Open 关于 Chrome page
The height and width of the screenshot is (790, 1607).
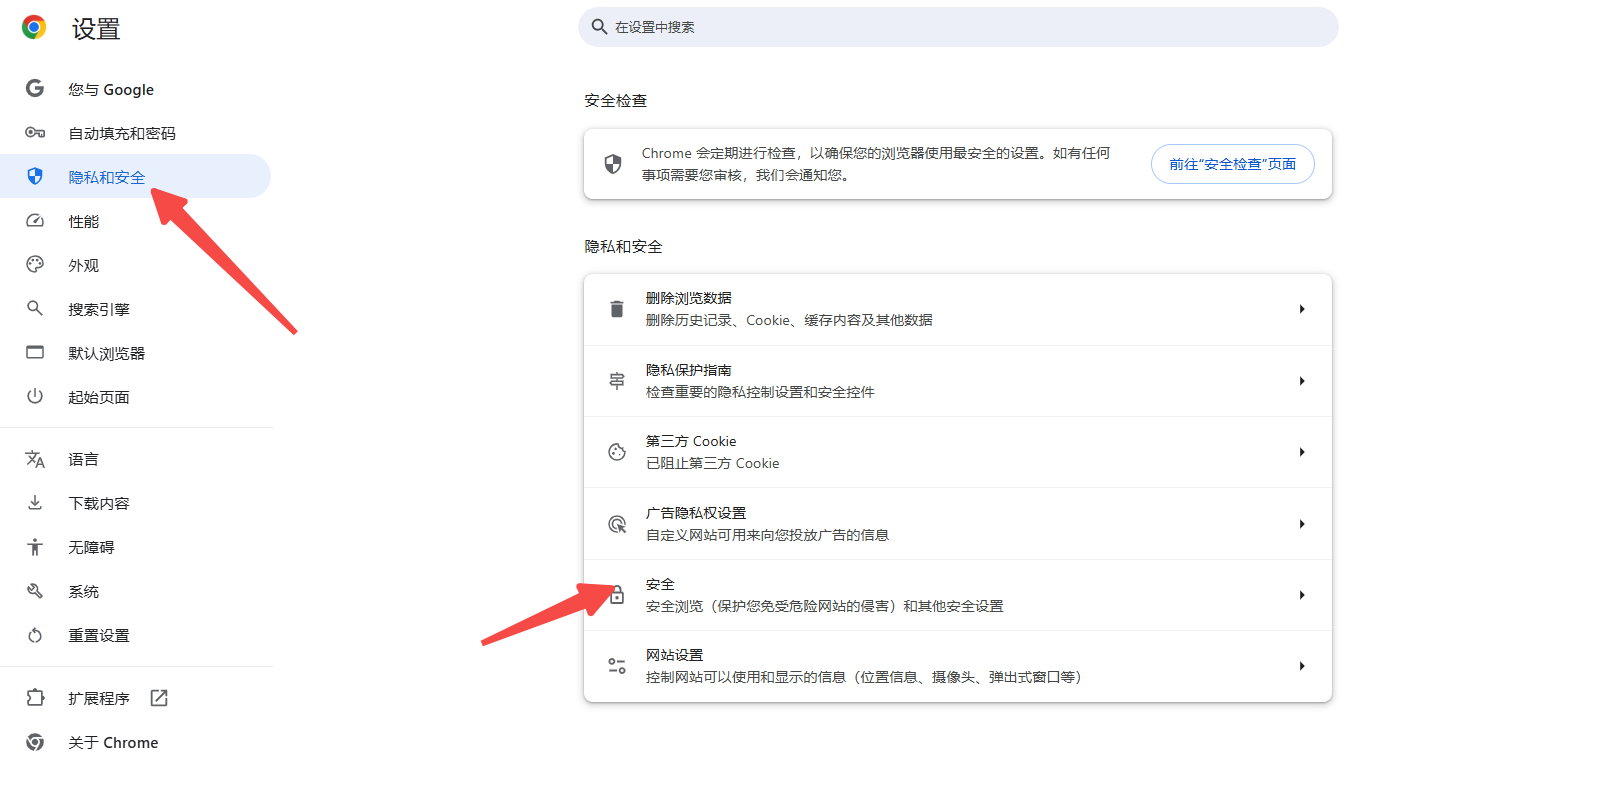coord(135,742)
